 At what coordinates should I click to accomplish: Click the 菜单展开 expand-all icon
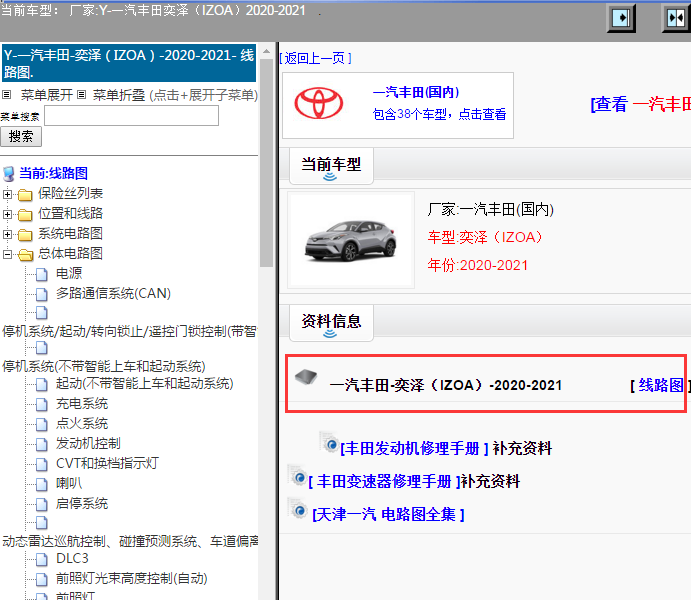pos(7,95)
